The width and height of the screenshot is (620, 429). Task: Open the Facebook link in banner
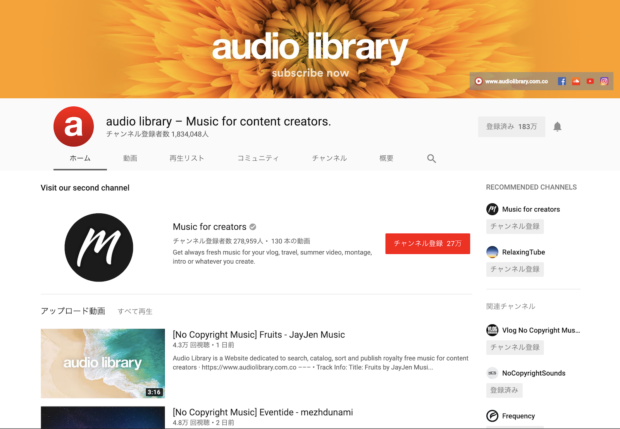coord(562,81)
